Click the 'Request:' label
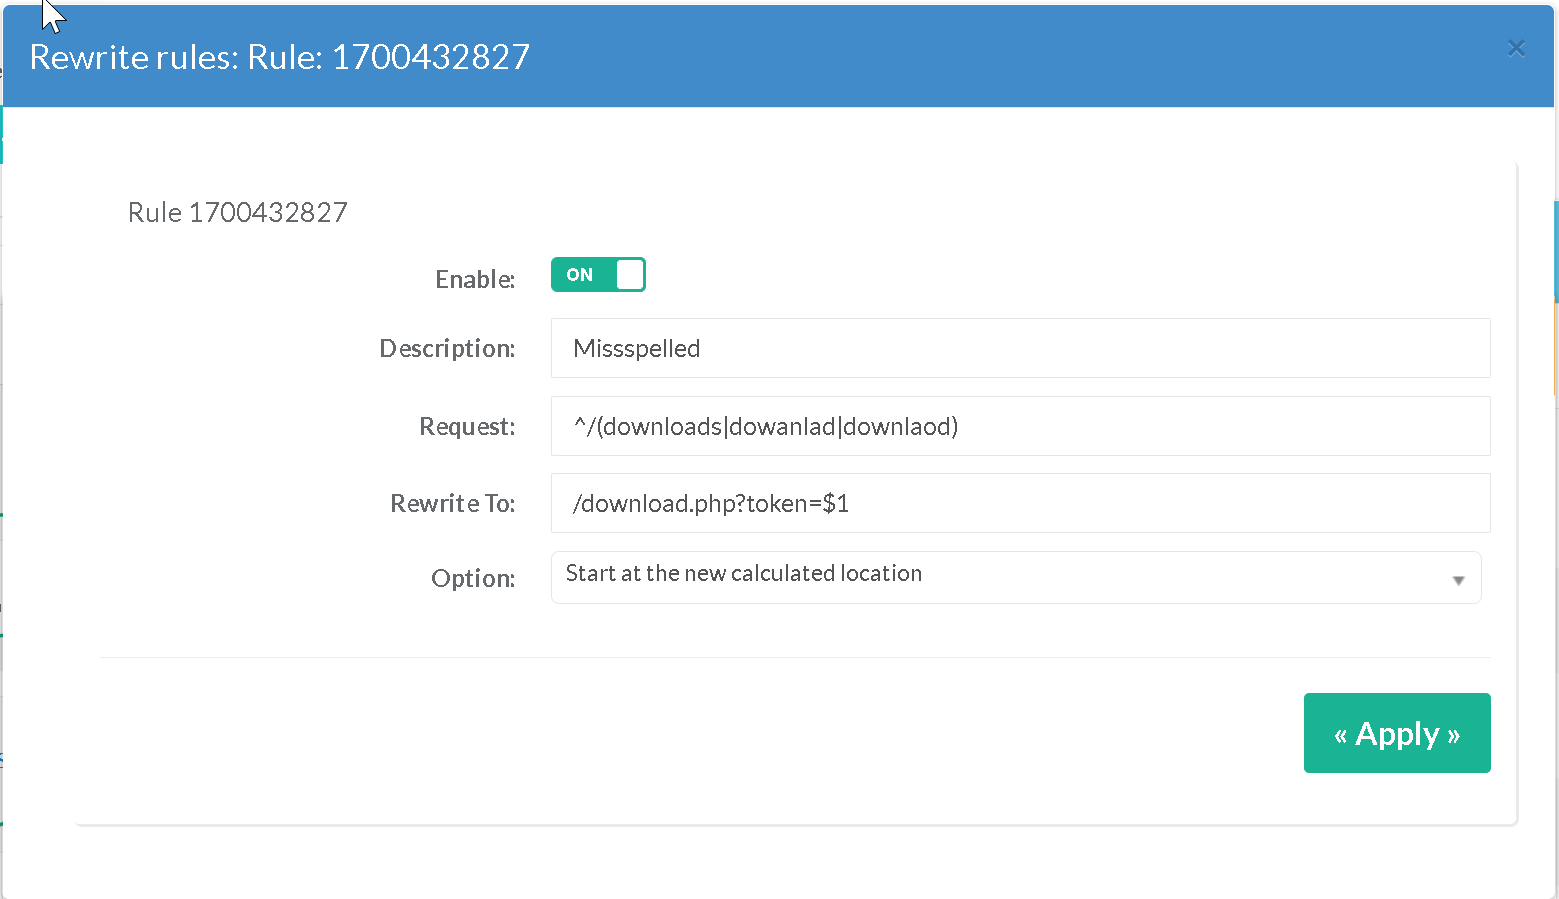1559x899 pixels. tap(467, 426)
